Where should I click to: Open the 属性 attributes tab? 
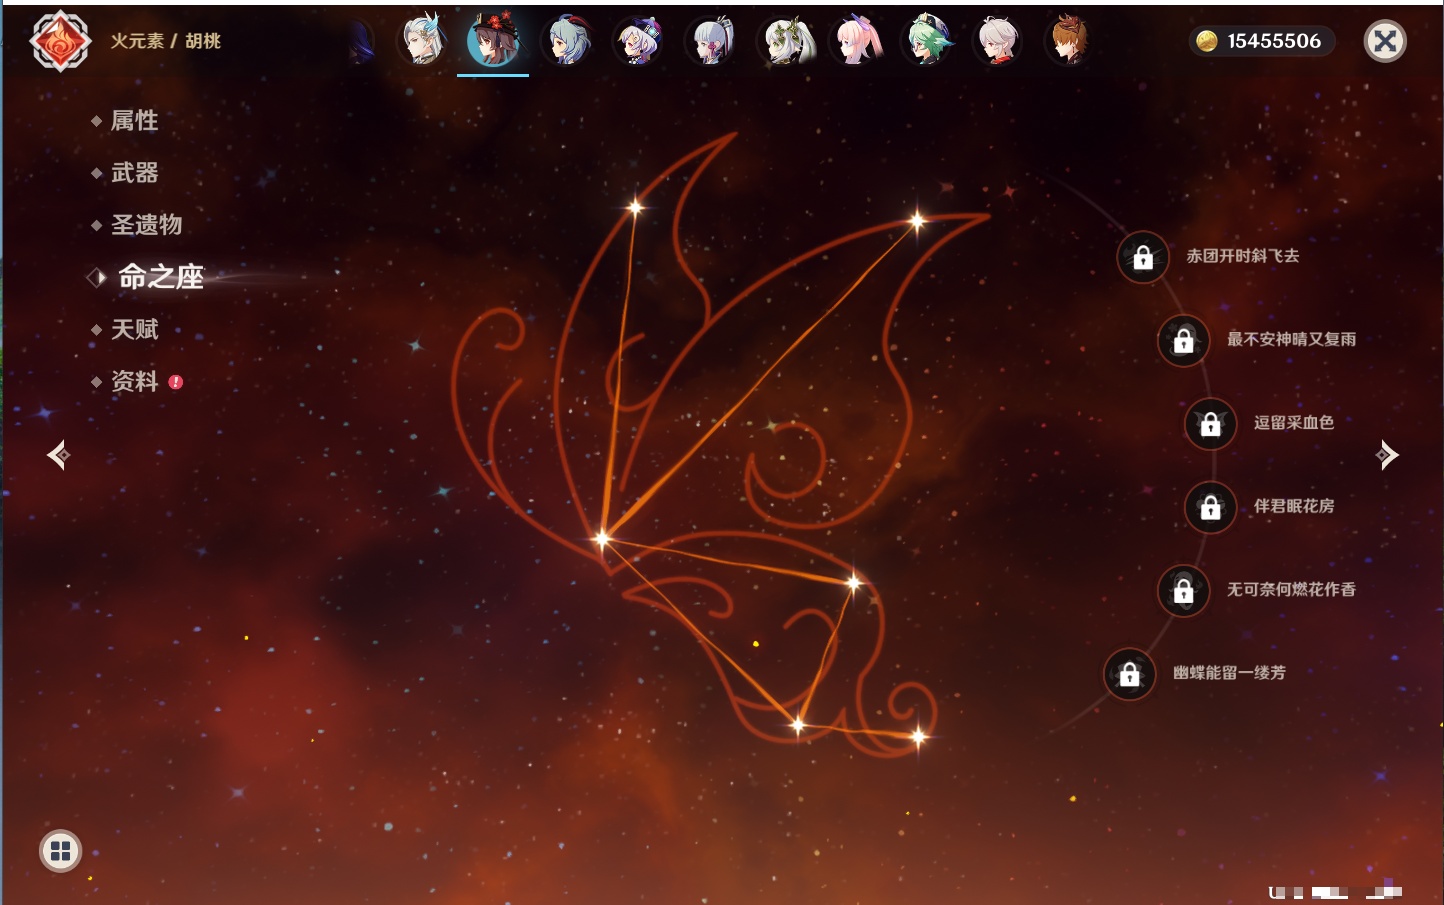(134, 121)
